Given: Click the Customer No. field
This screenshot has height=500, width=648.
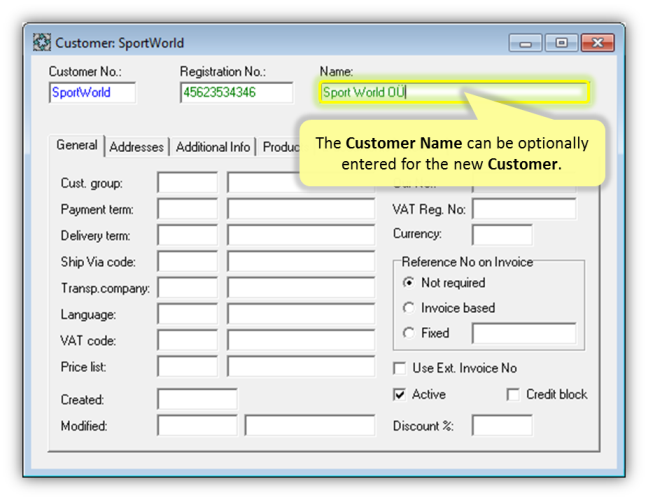Looking at the screenshot, I should click(x=92, y=93).
